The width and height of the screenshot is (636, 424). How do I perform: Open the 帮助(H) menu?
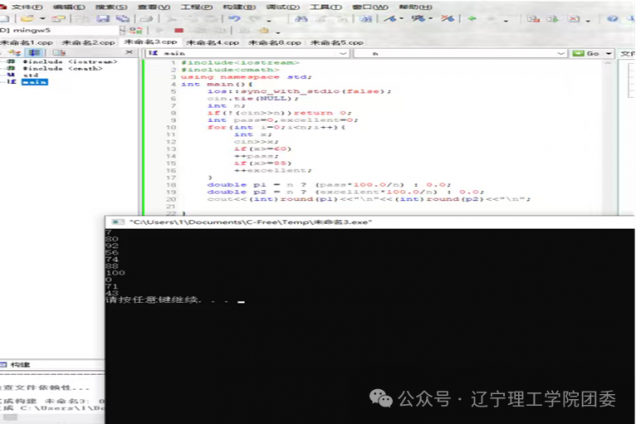[x=415, y=7]
